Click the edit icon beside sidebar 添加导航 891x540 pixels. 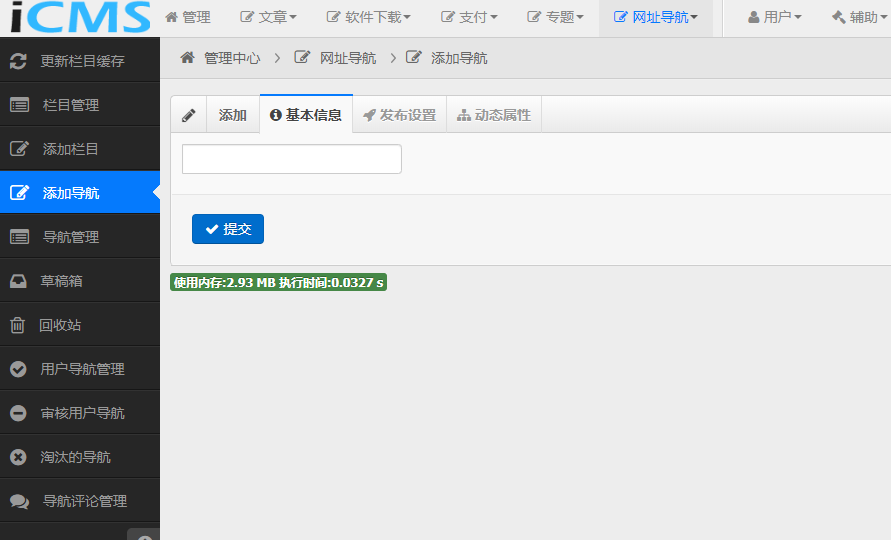[x=19, y=193]
